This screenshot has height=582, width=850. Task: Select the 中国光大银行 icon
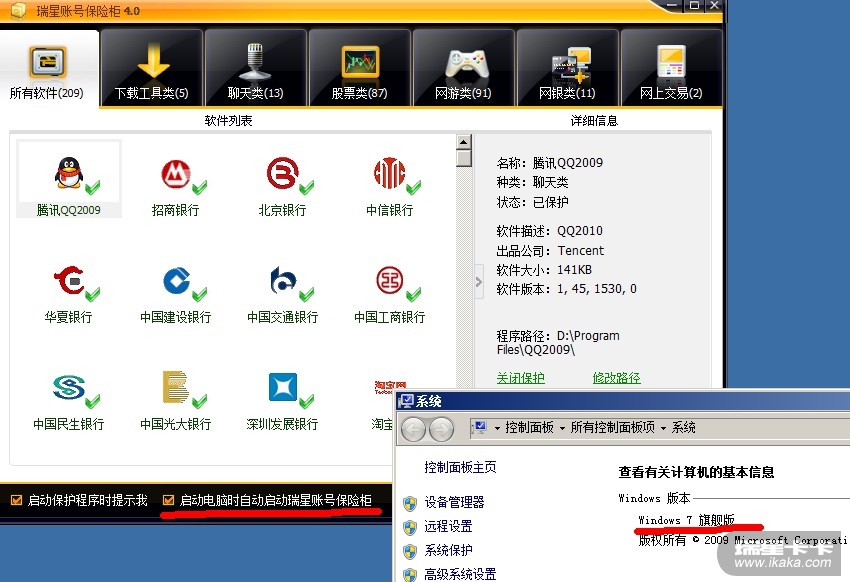tap(175, 387)
